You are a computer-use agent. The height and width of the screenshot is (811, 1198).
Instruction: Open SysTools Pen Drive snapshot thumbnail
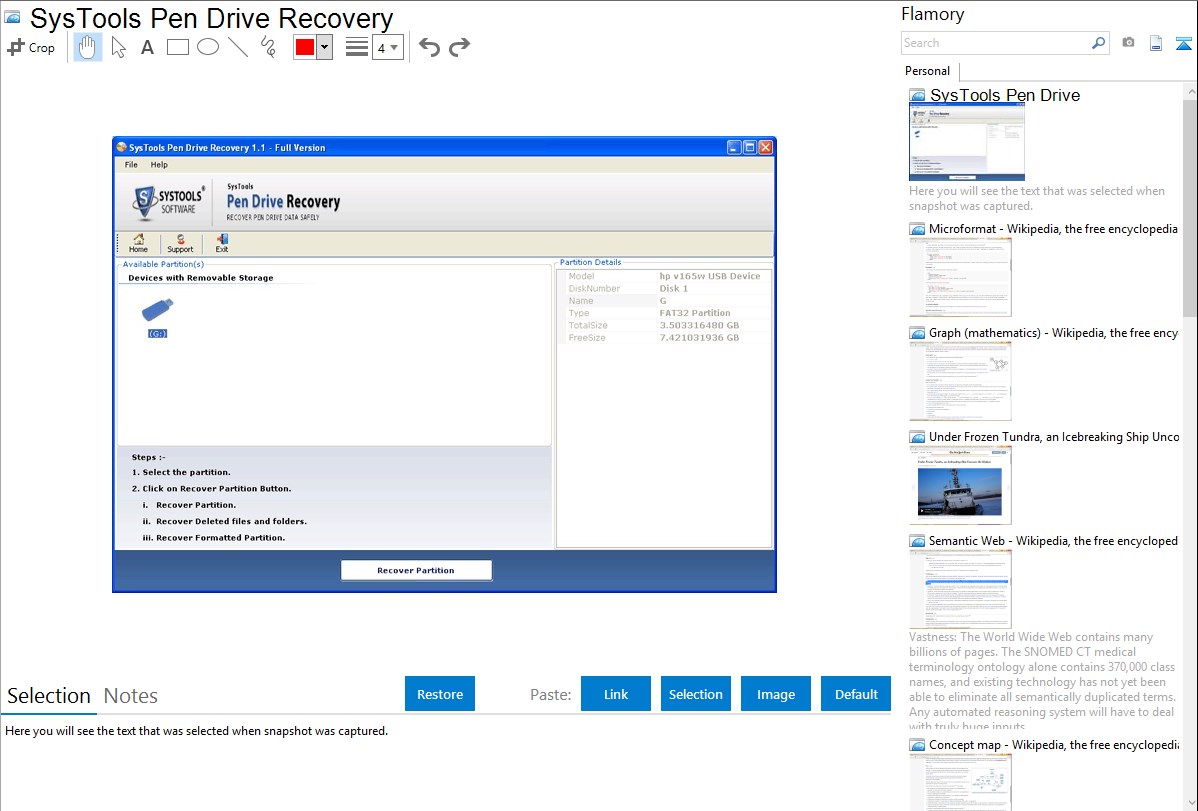tap(966, 141)
